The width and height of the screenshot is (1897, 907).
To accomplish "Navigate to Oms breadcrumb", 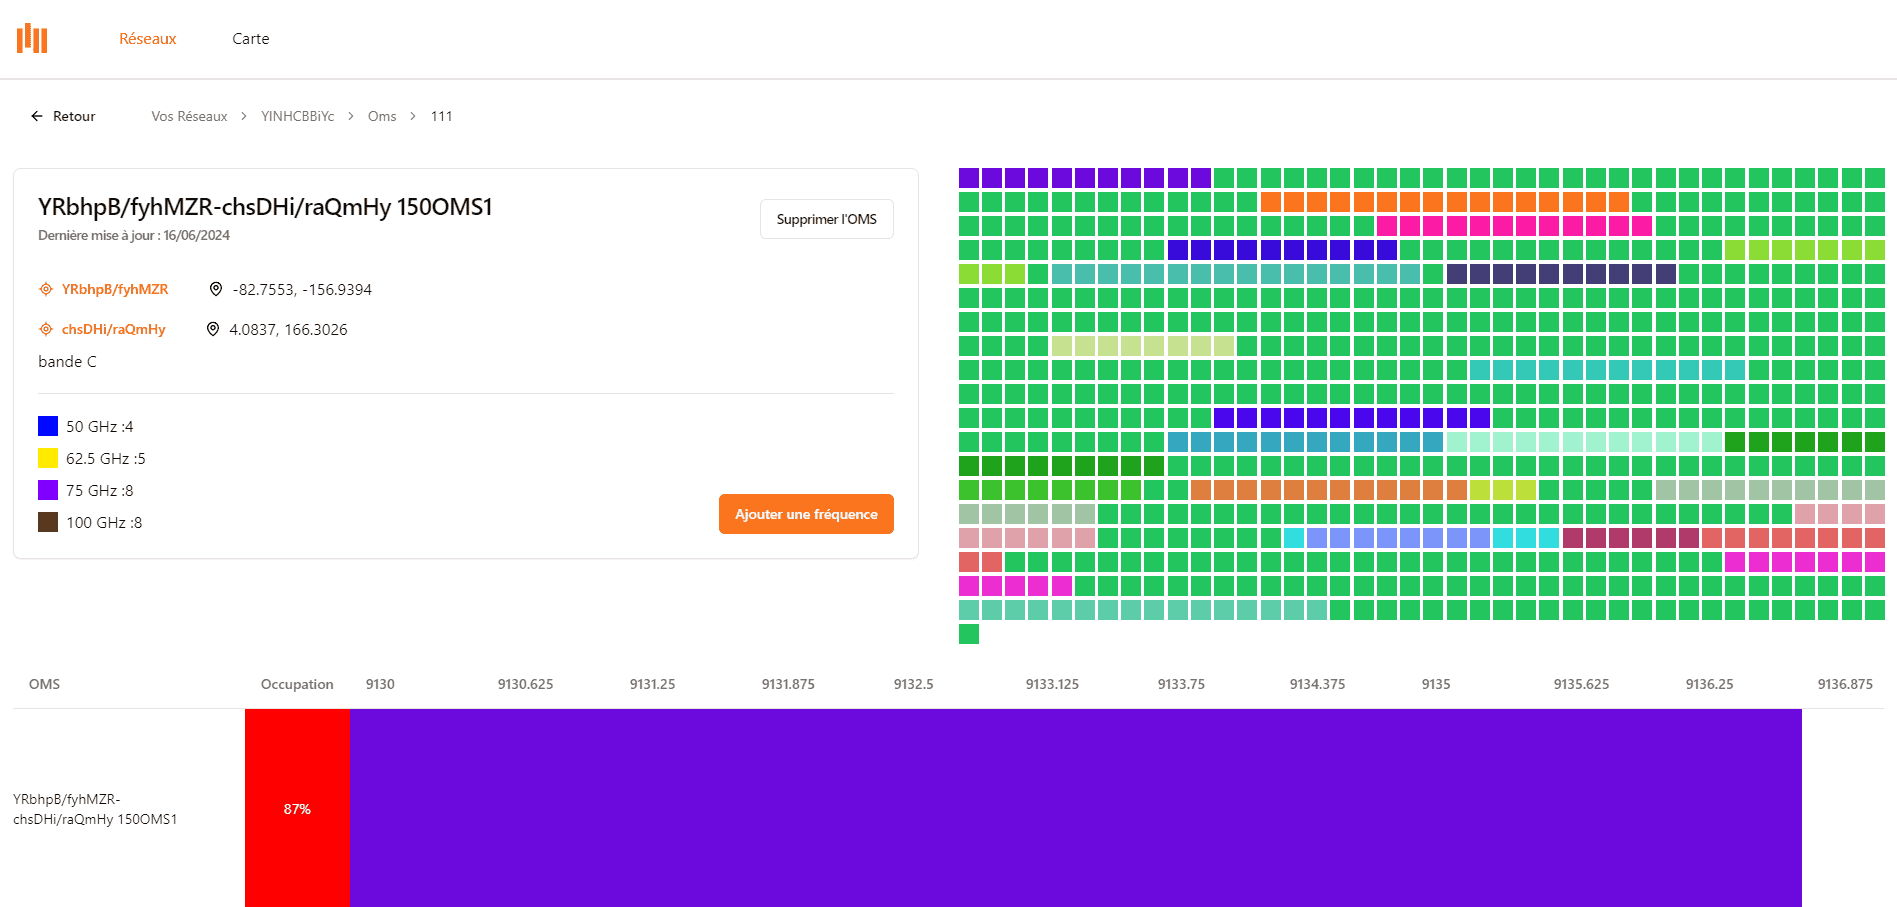I will click(x=382, y=117).
